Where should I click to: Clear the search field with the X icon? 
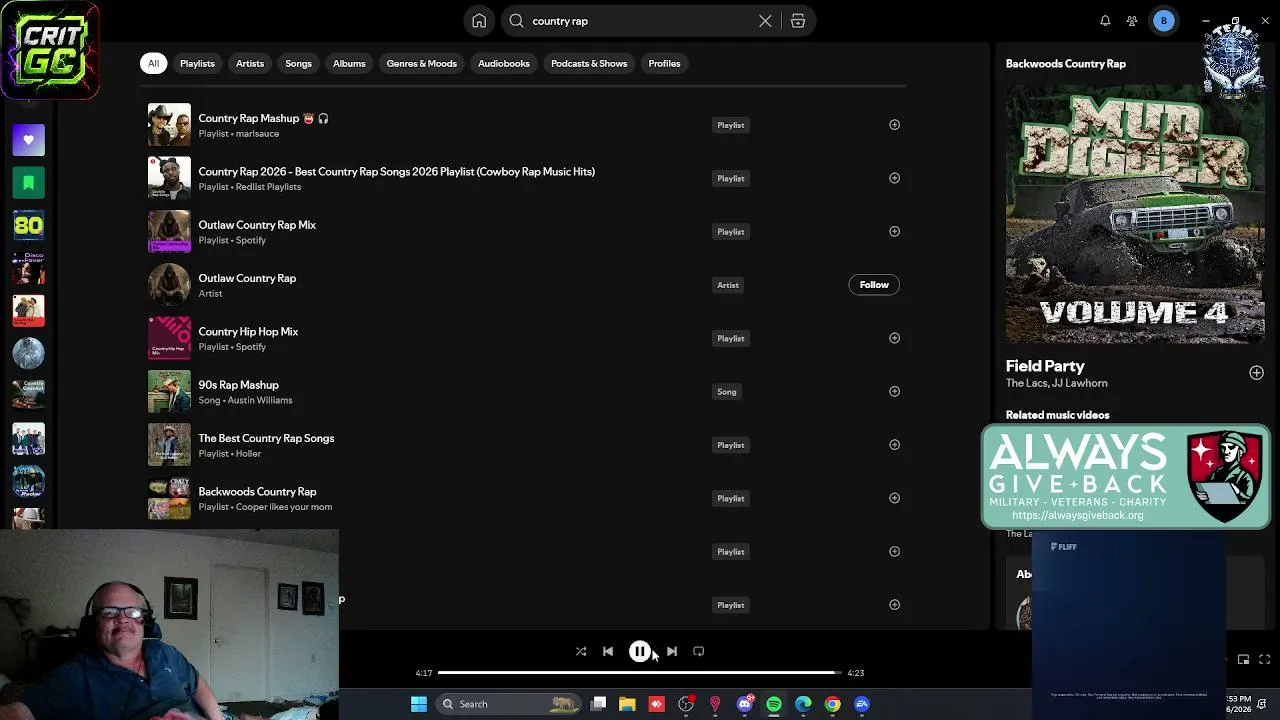point(765,21)
